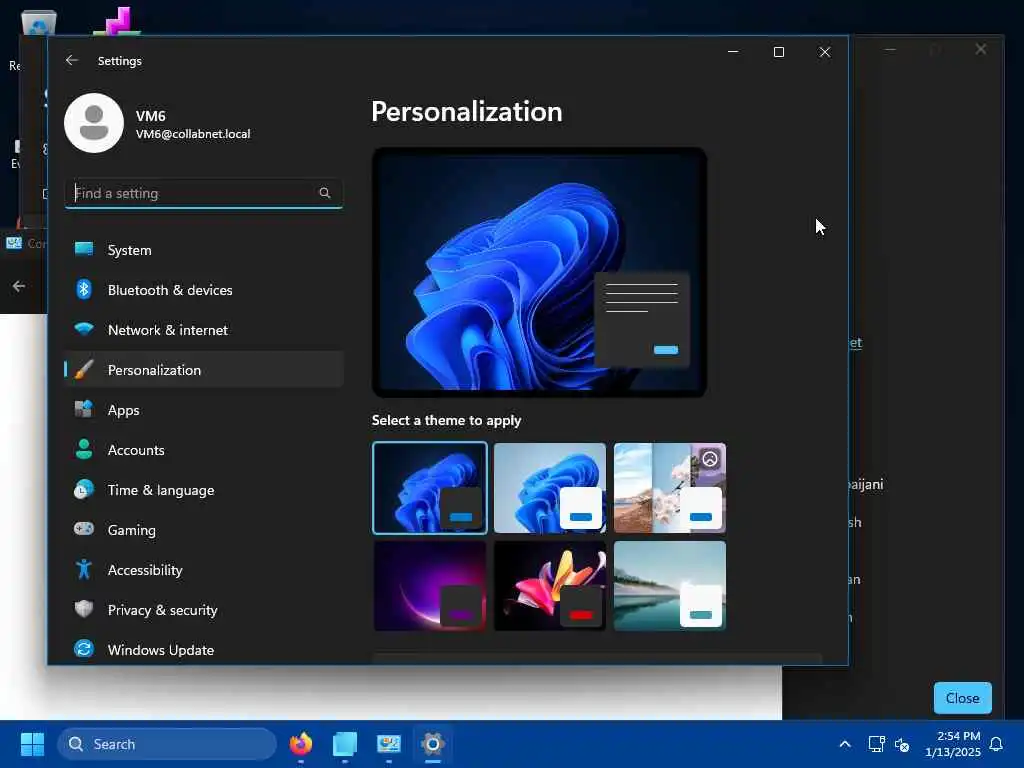Focus the Find a setting search box
The height and width of the screenshot is (768, 1024).
204,193
